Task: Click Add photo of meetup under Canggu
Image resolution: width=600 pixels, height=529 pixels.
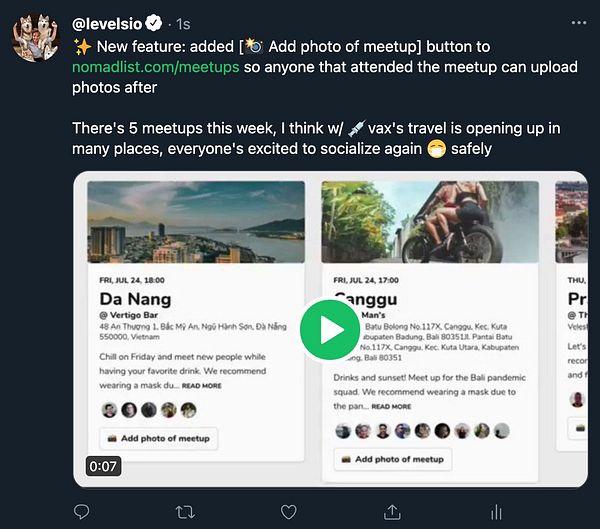Action: click(392, 459)
